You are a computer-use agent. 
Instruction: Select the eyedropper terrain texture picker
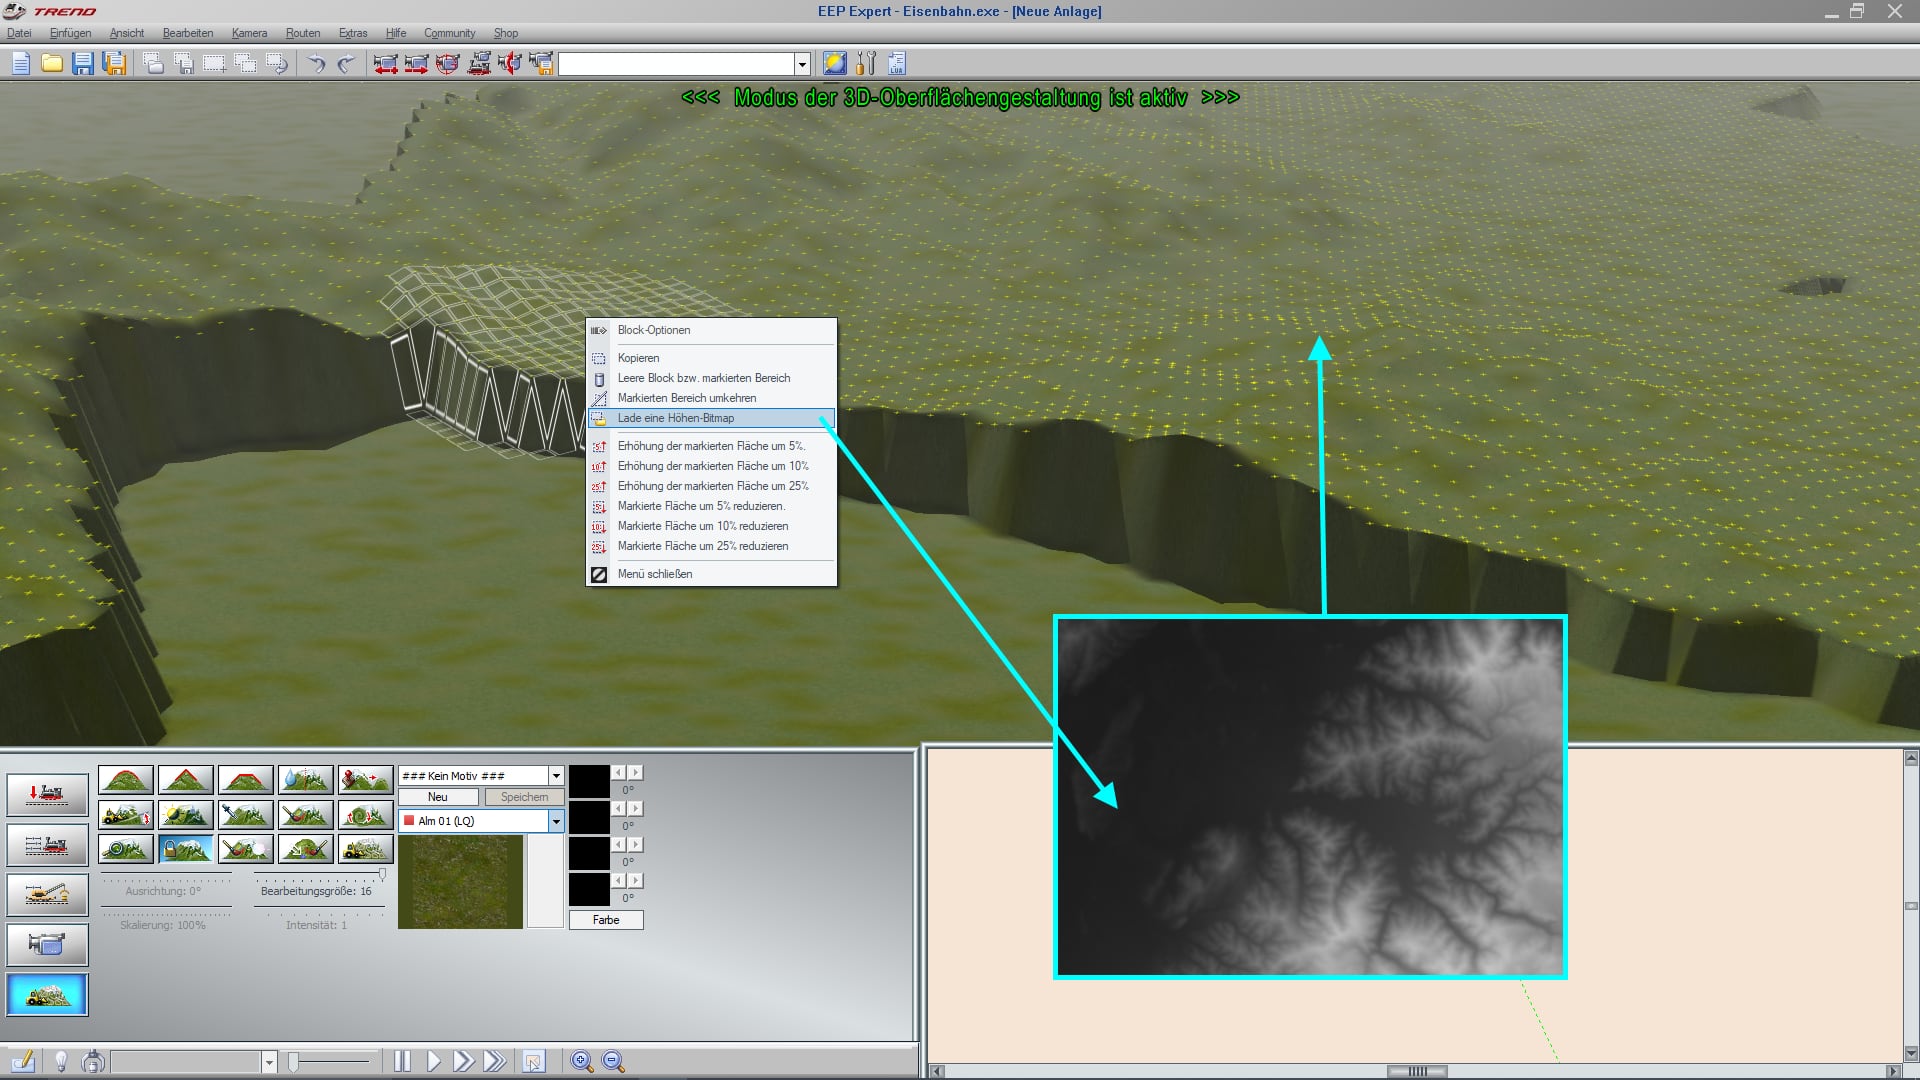[246, 815]
